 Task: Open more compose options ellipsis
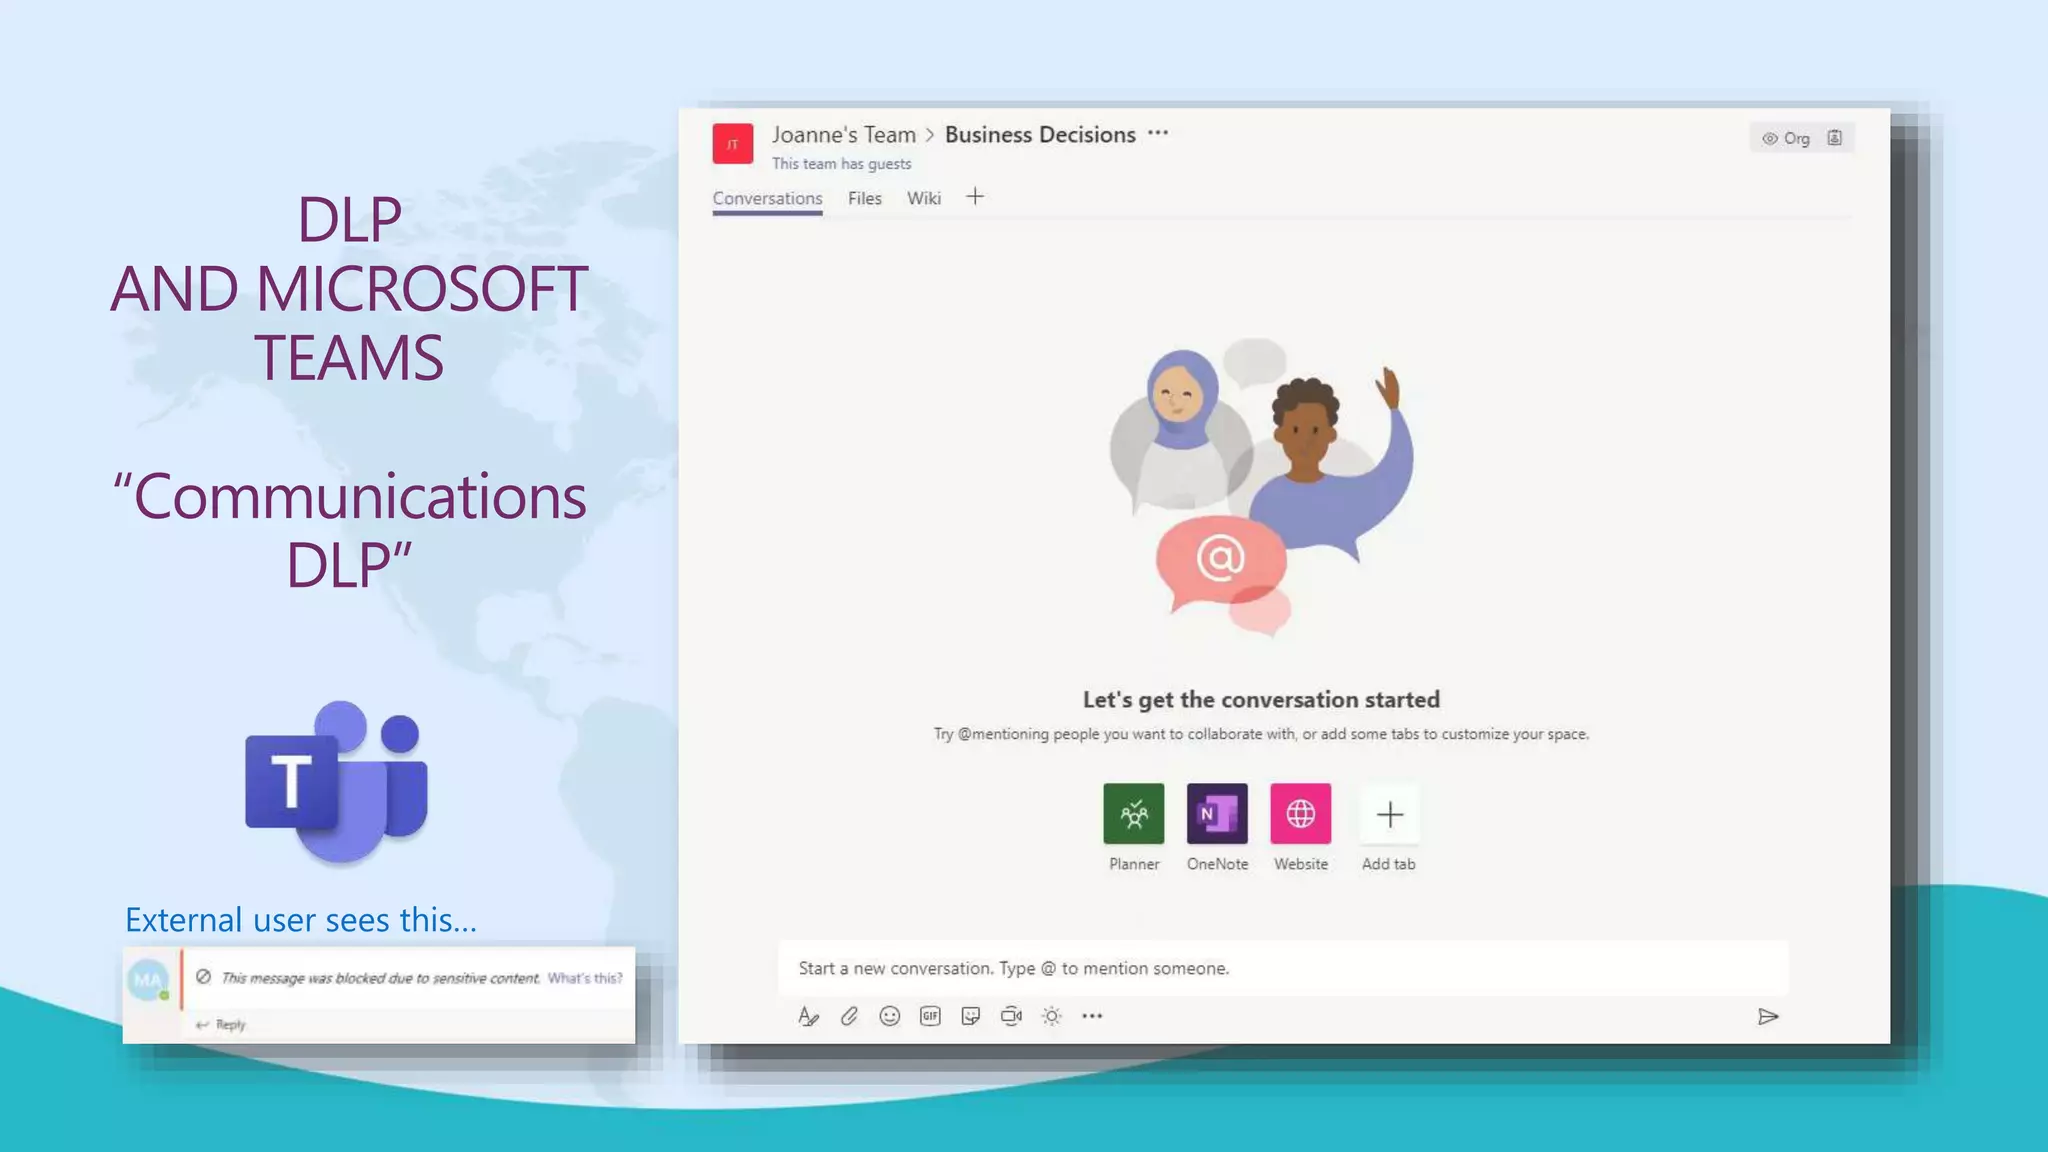point(1092,1016)
